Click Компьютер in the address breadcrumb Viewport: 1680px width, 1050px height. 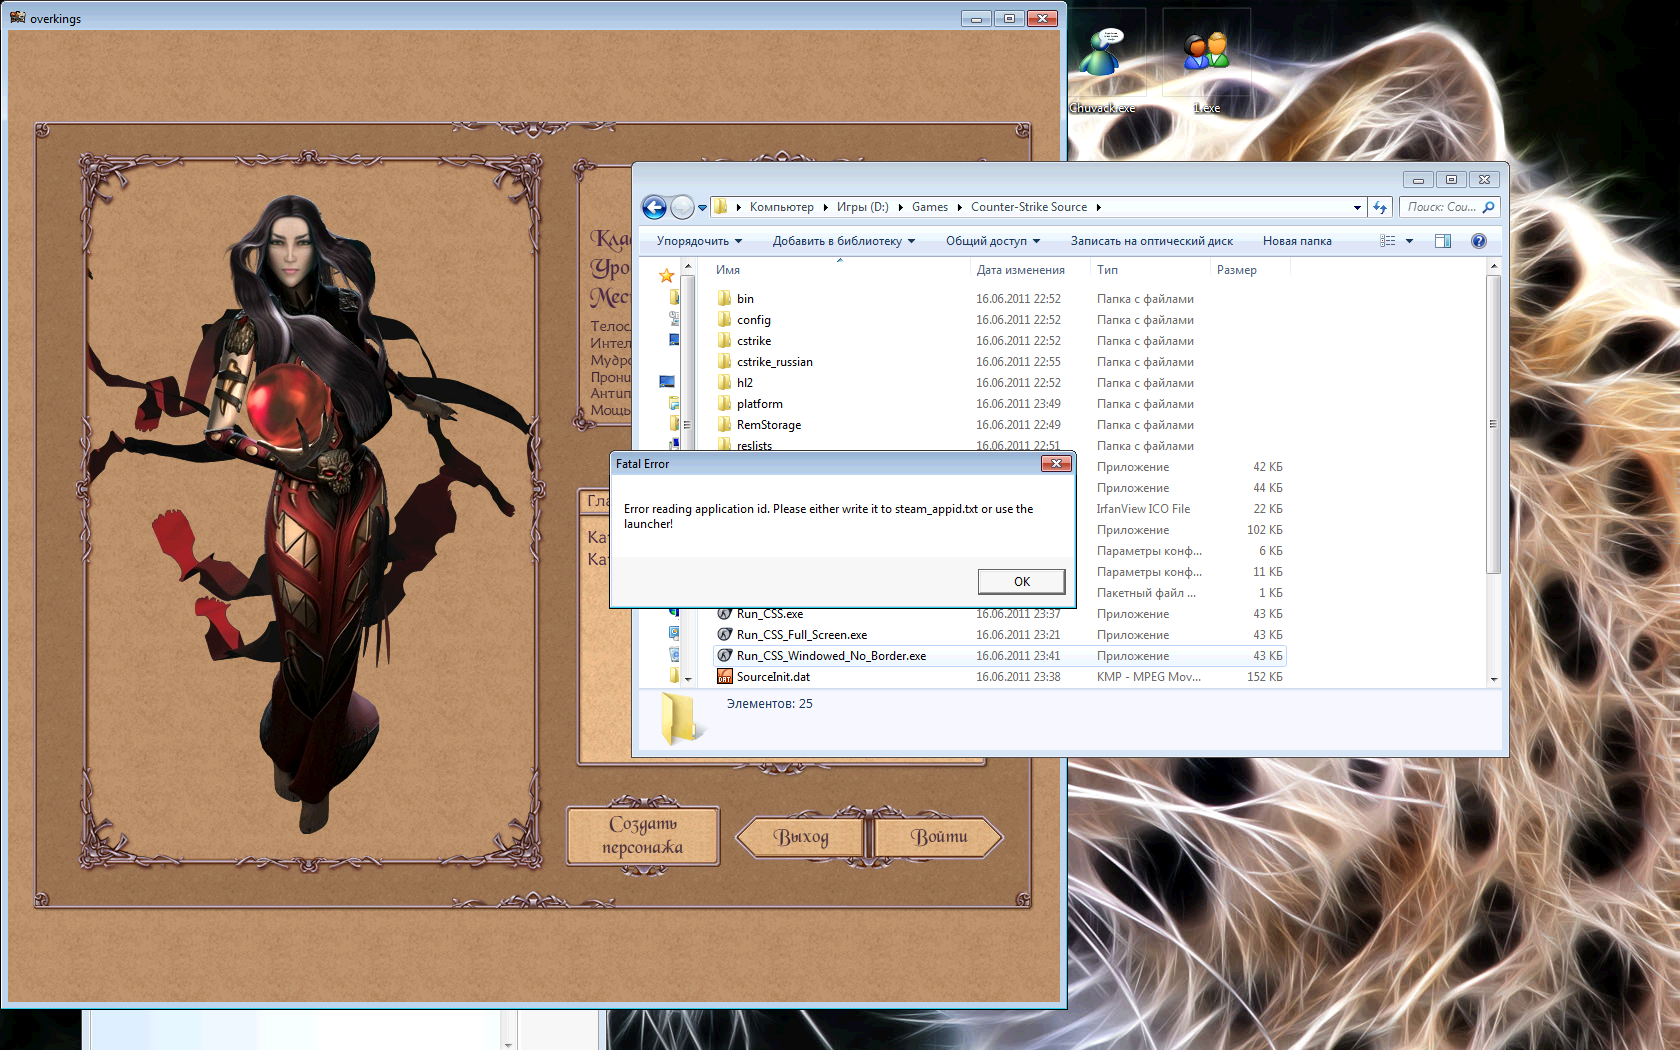[781, 207]
